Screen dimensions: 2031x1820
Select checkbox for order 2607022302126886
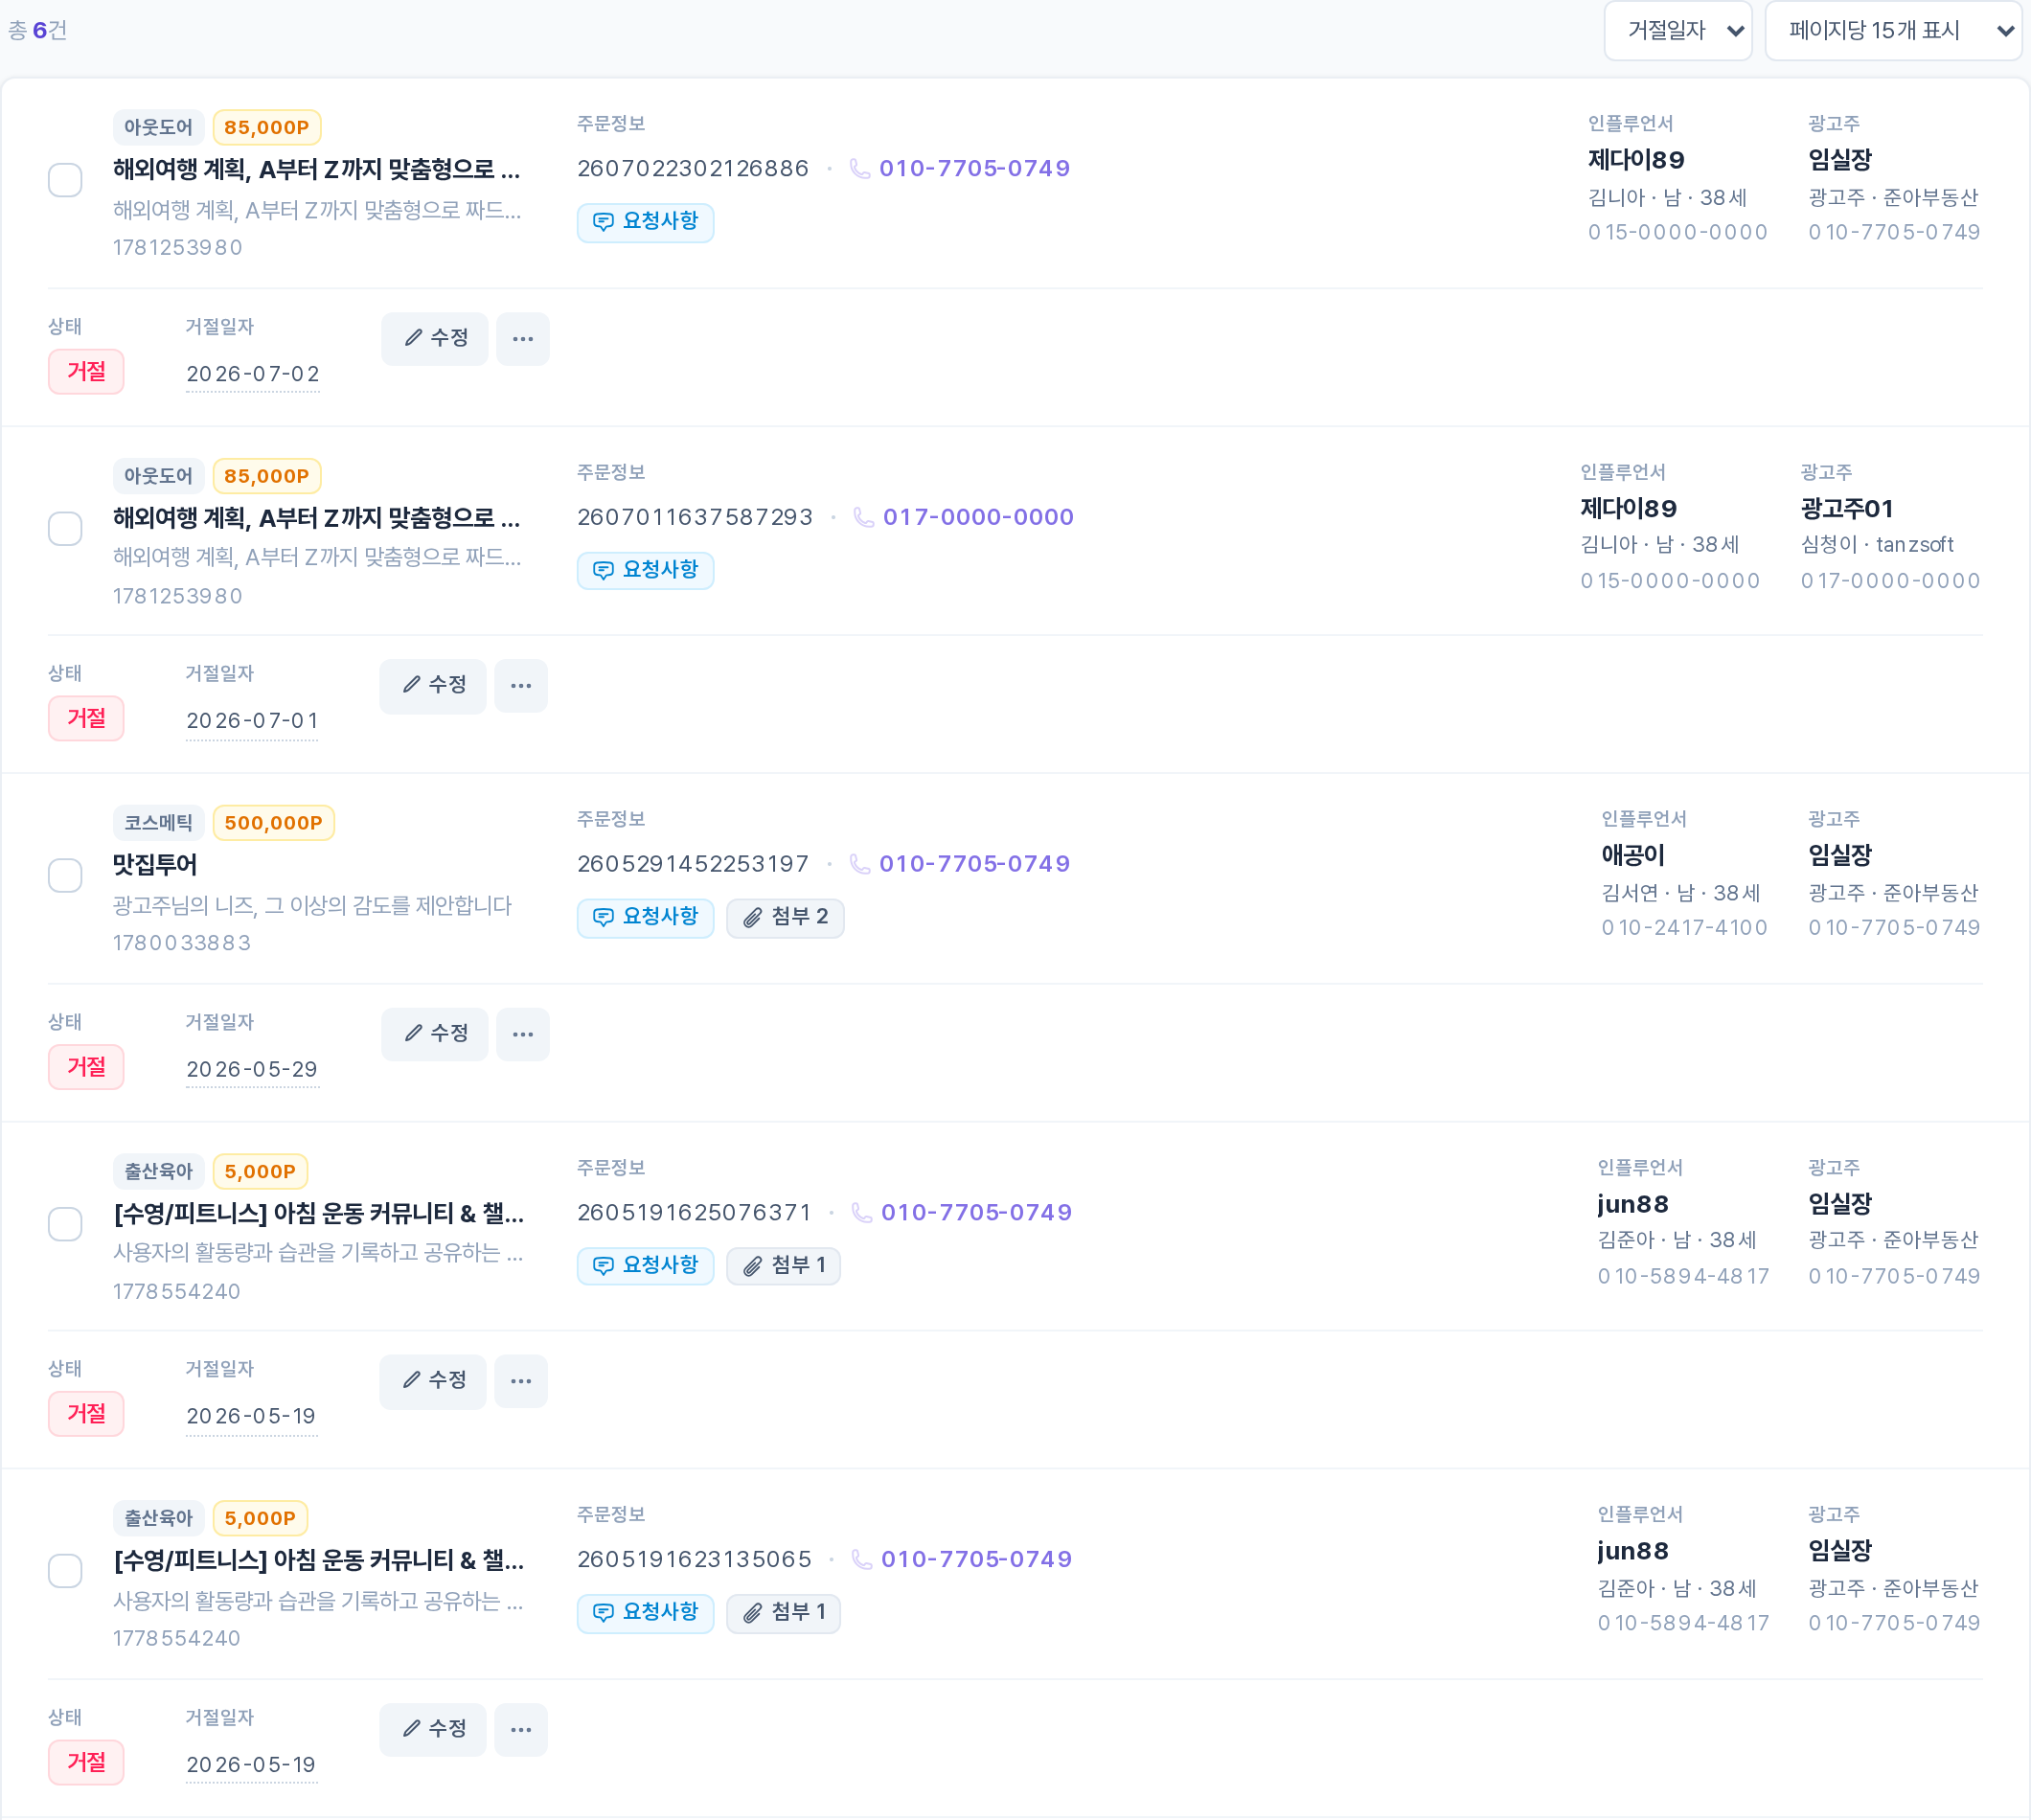click(65, 180)
